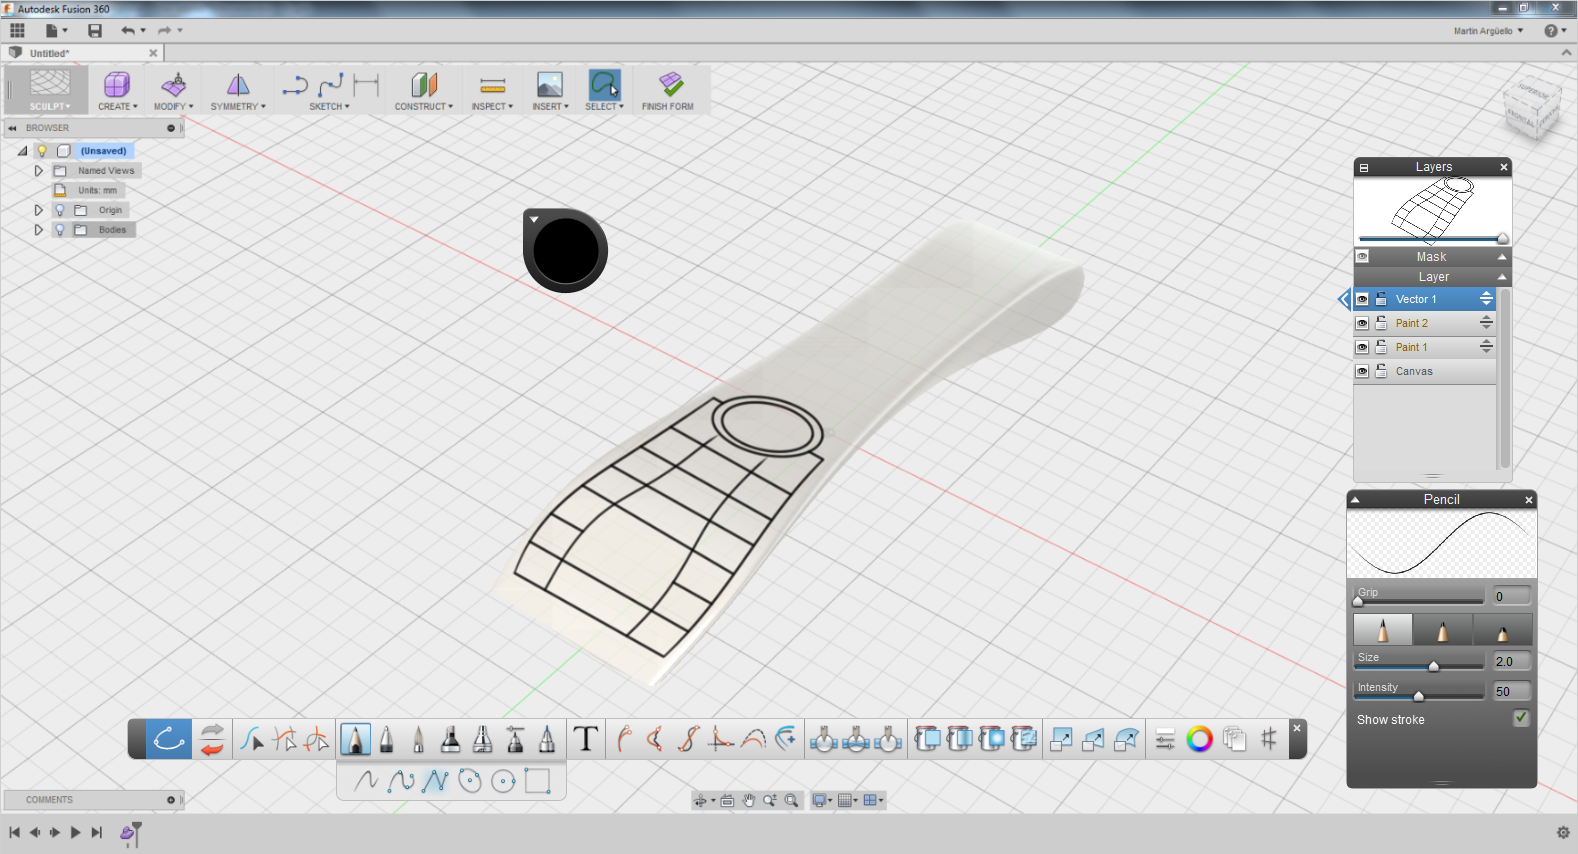Click the hash grid icon in the bottom toolbar
Image resolution: width=1578 pixels, height=854 pixels.
coord(1269,739)
